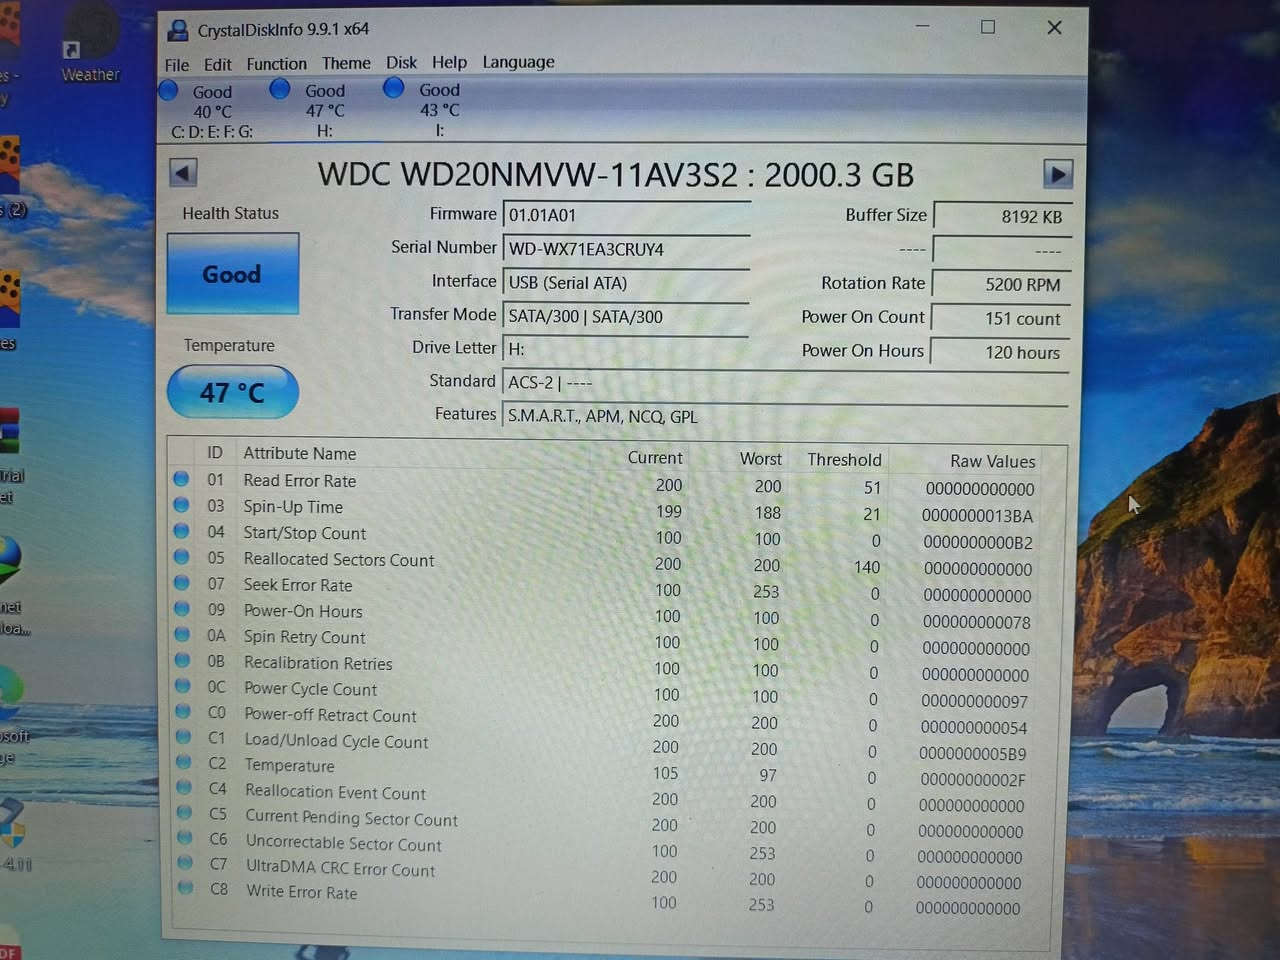The width and height of the screenshot is (1280, 960).
Task: Click the Power On Count value 151 count
Action: pos(1002,319)
